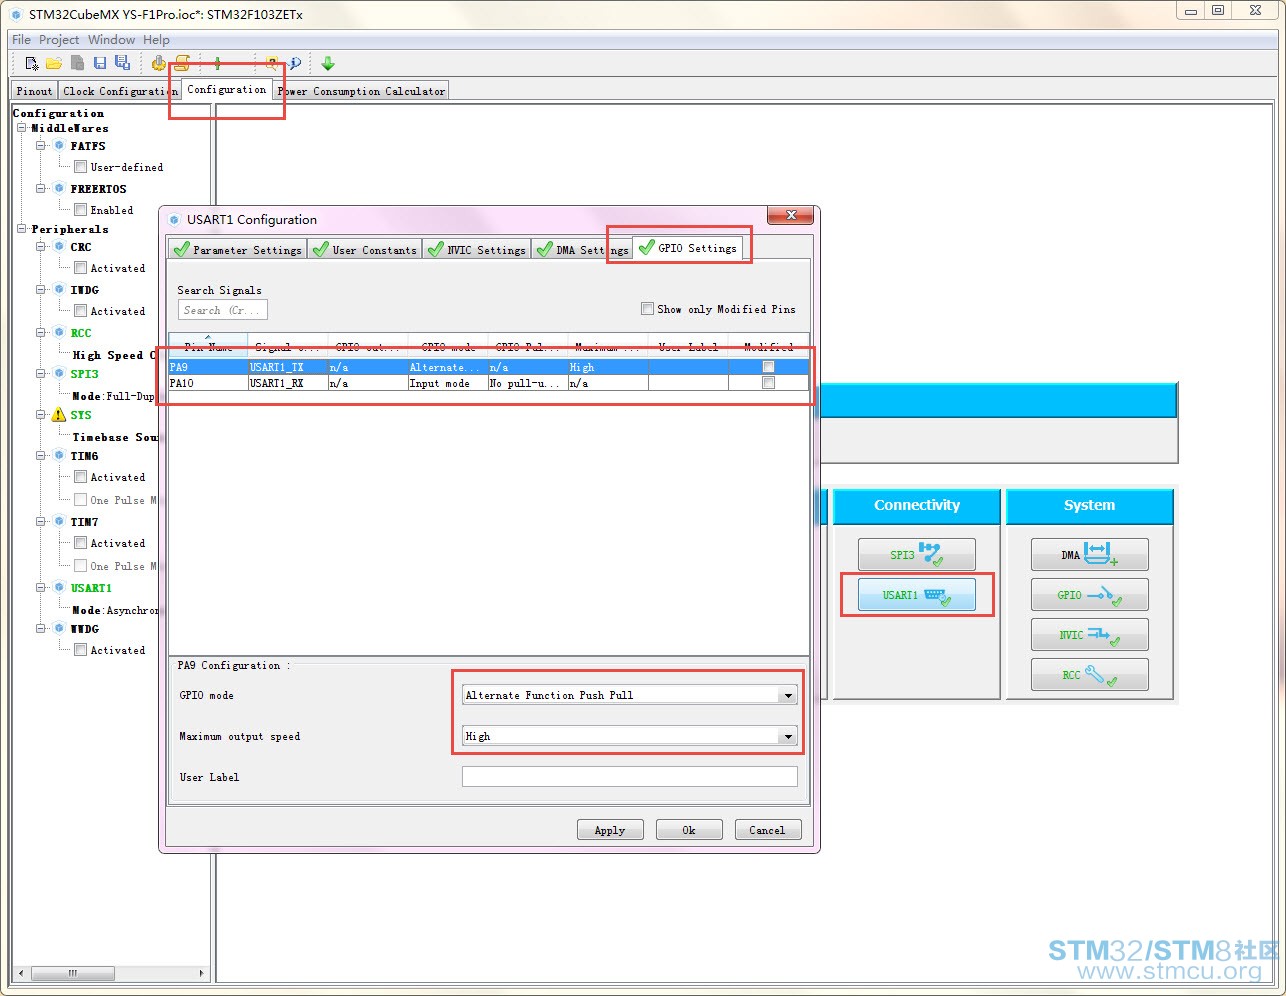This screenshot has width=1286, height=996.
Task: Switch to the Pinout tab
Action: pos(34,91)
